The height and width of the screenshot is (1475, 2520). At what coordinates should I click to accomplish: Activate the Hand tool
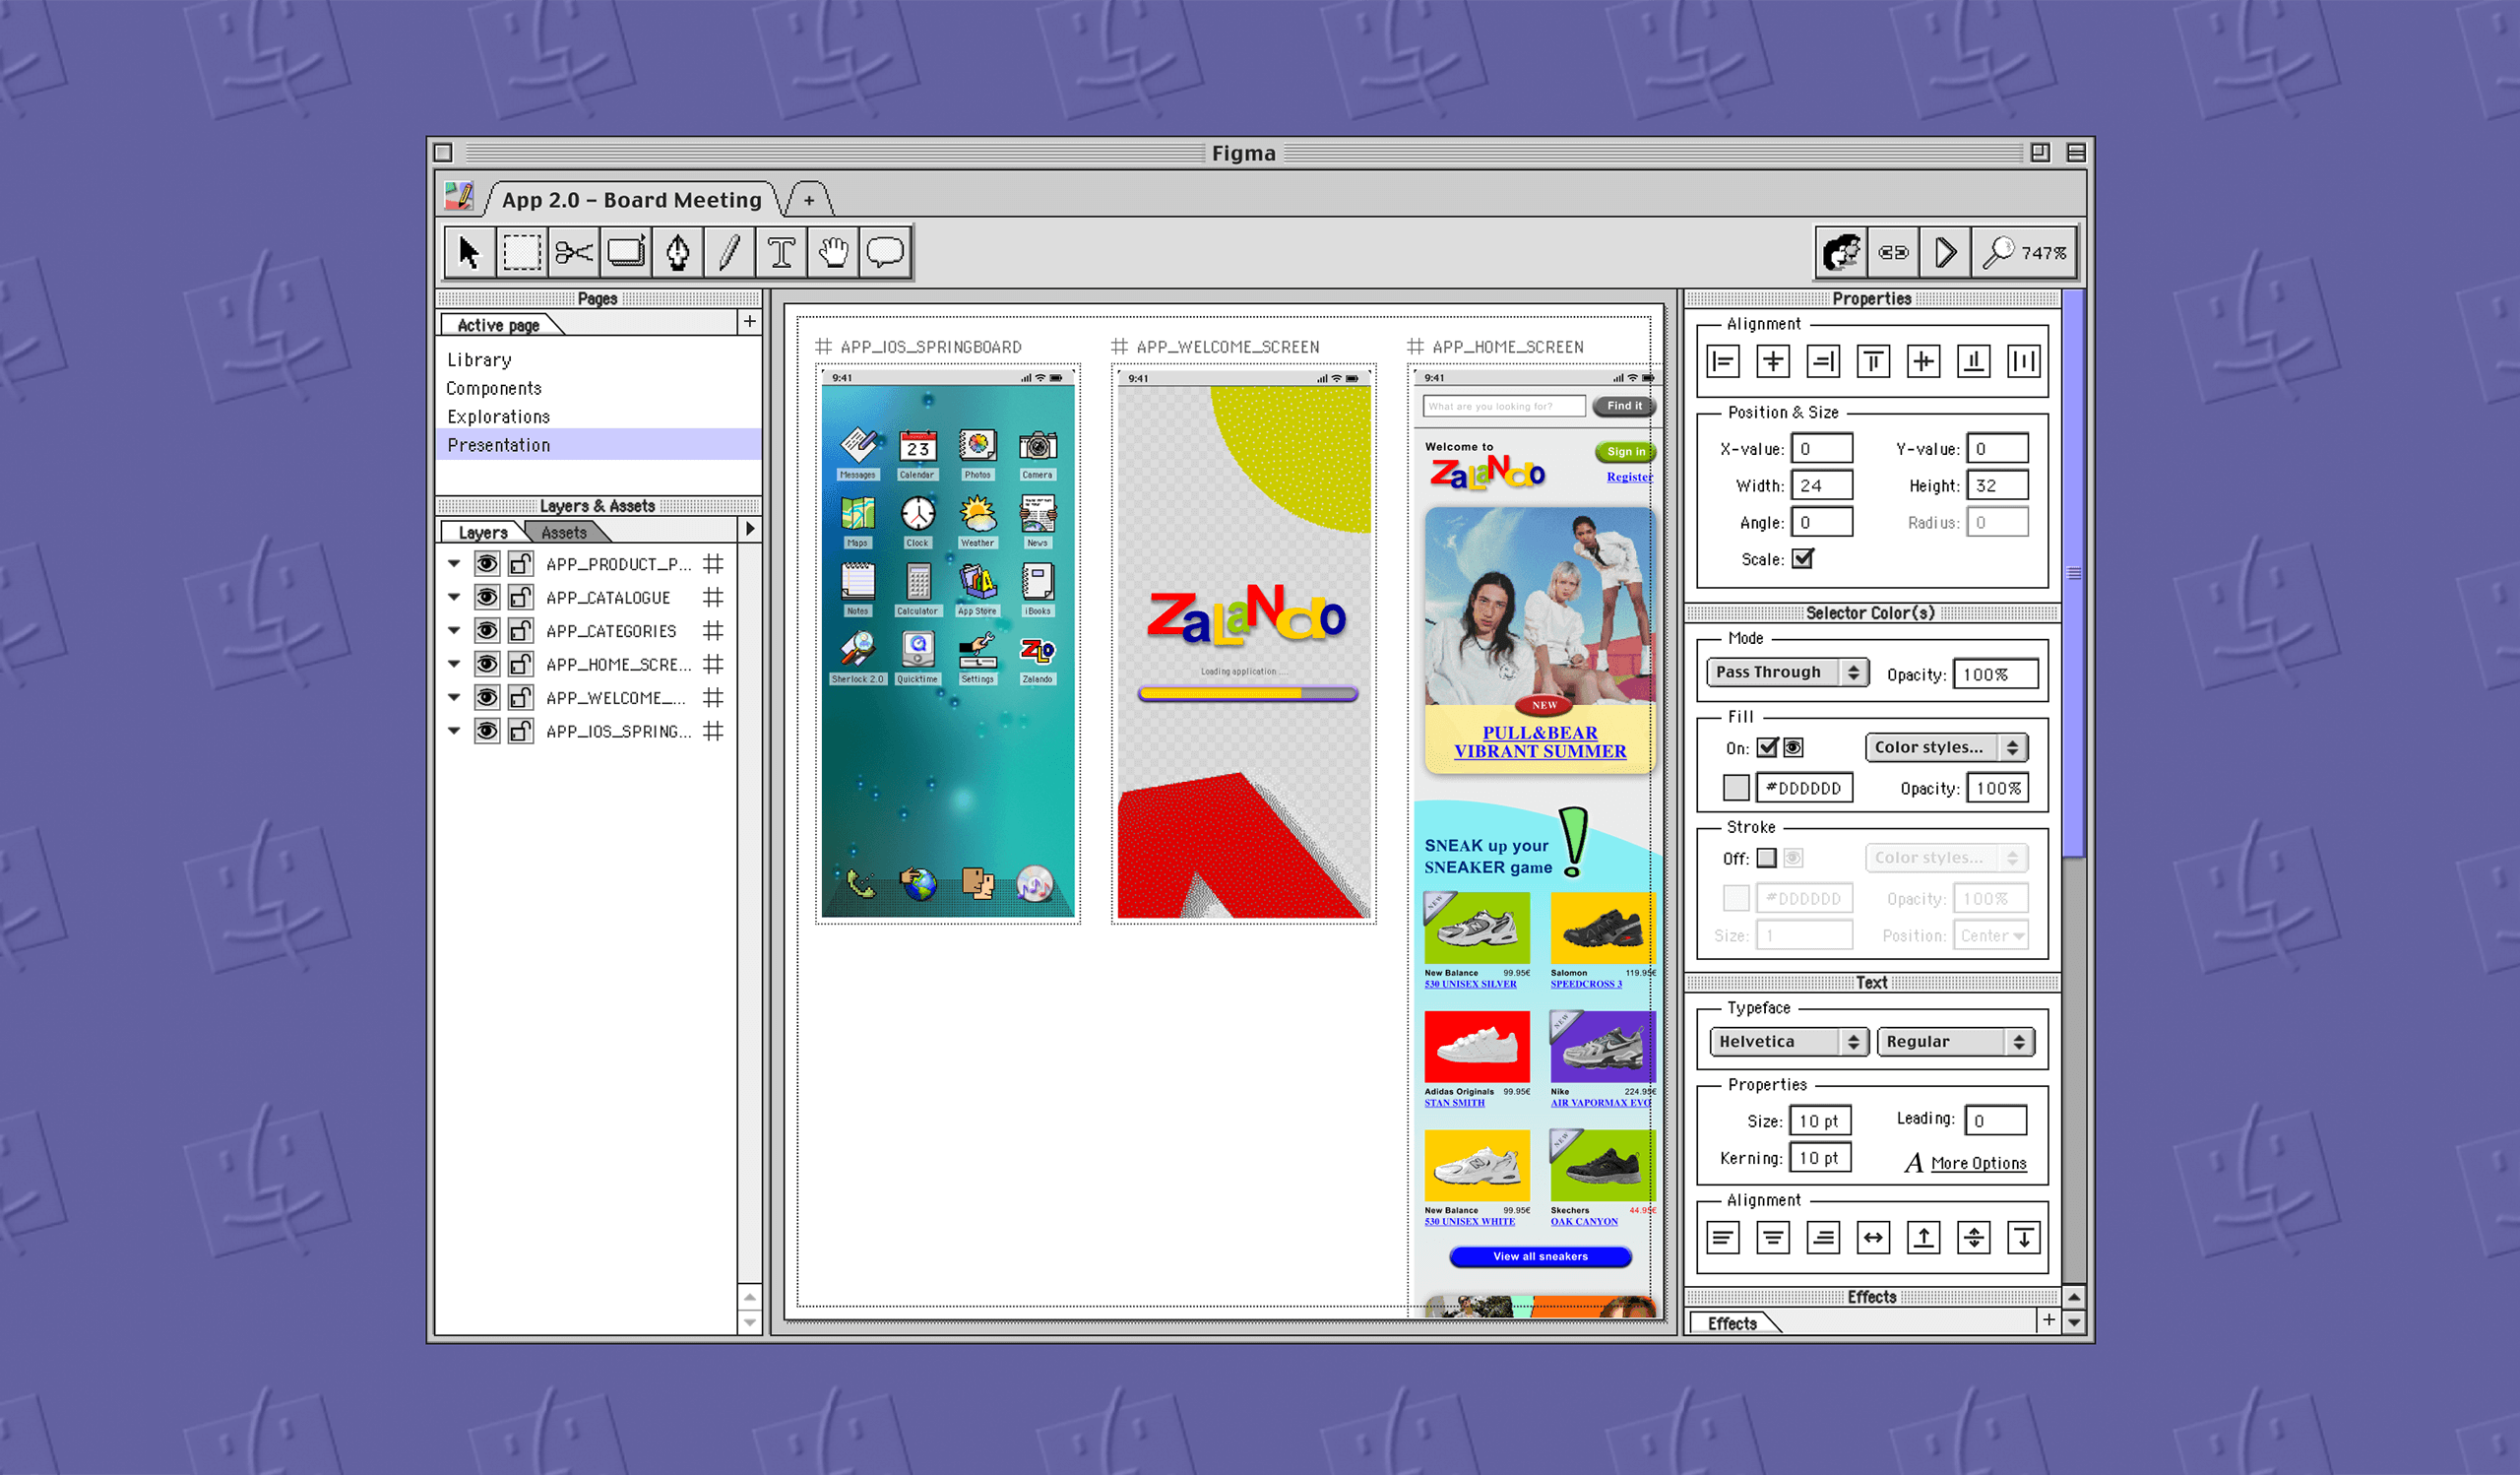pyautogui.click(x=833, y=252)
